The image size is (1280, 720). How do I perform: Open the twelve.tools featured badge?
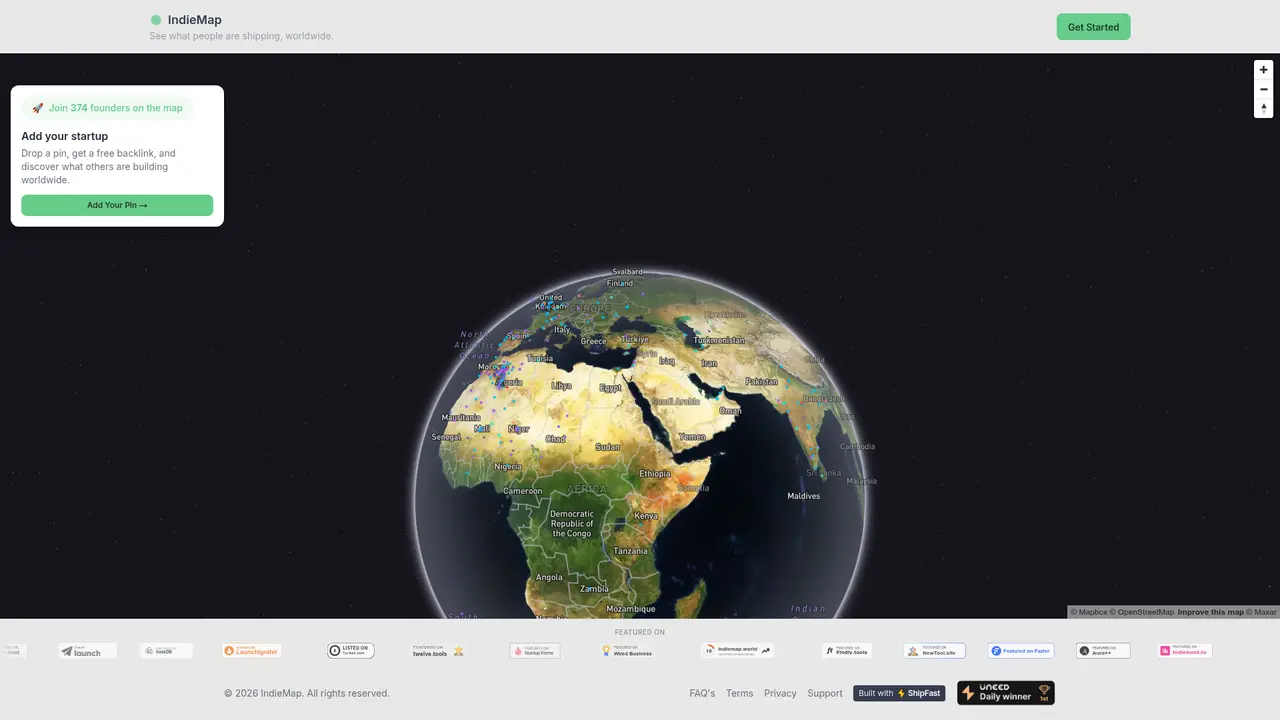pos(438,651)
